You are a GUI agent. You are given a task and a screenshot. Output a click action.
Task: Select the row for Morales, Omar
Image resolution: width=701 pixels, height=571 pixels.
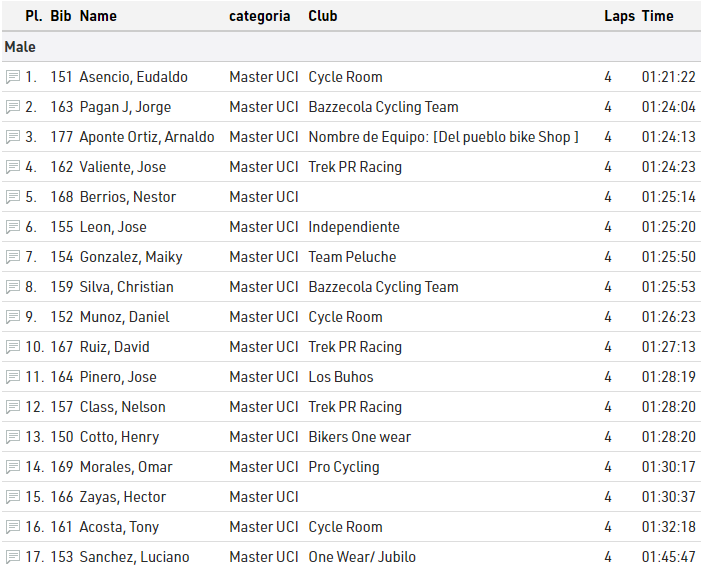(126, 467)
